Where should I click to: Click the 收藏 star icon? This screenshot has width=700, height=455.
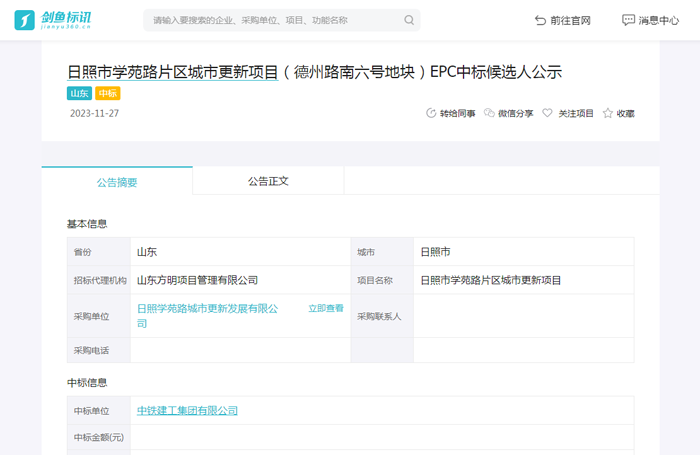point(608,113)
